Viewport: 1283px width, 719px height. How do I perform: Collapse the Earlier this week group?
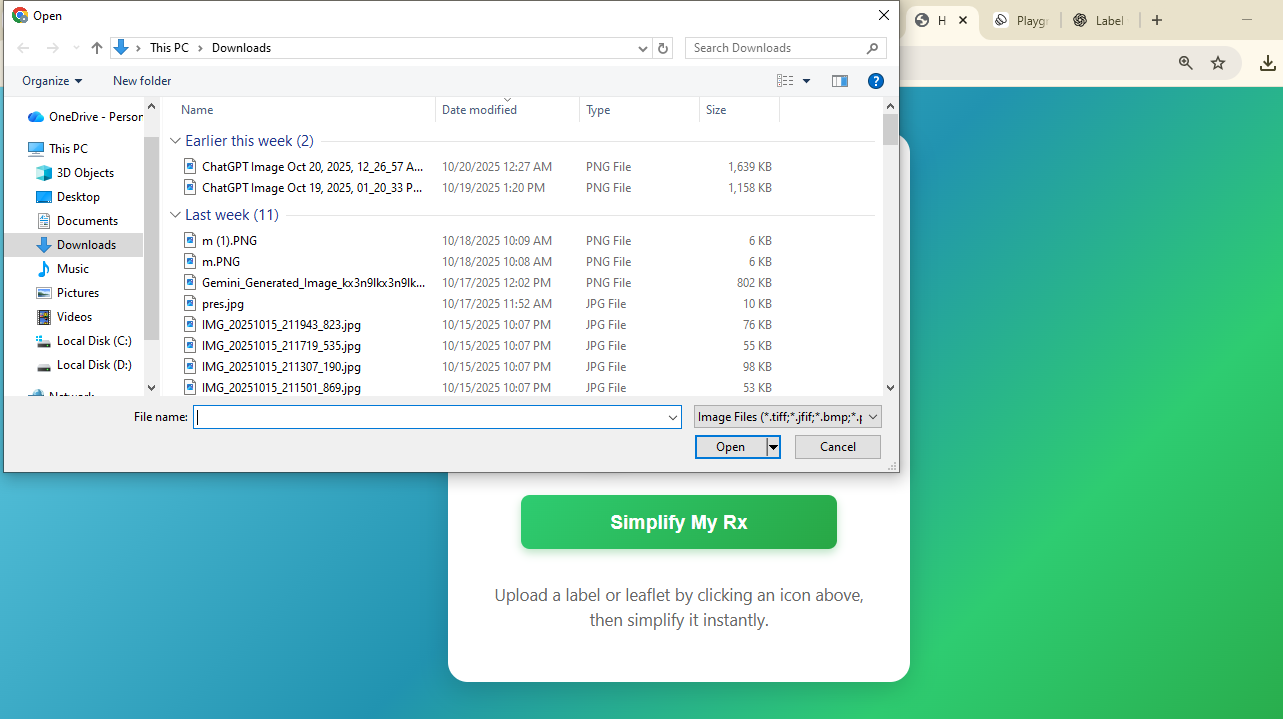pyautogui.click(x=176, y=141)
